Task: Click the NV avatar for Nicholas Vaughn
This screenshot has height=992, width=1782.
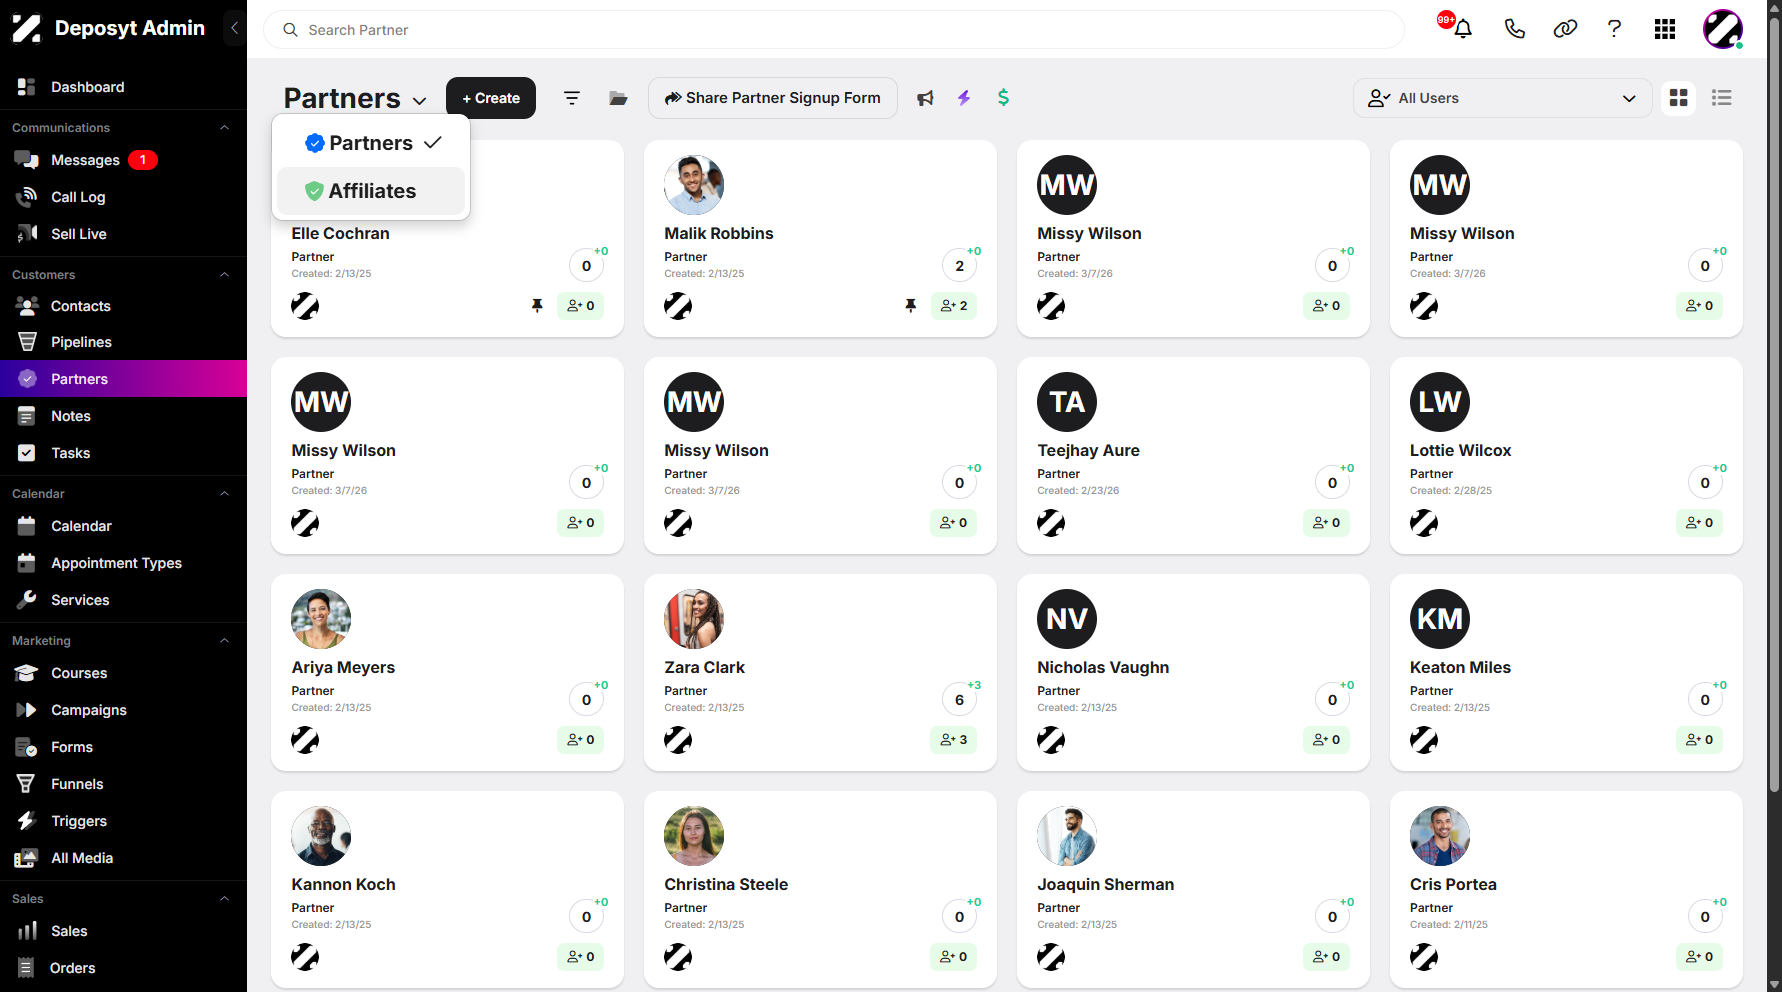Action: [x=1067, y=619]
